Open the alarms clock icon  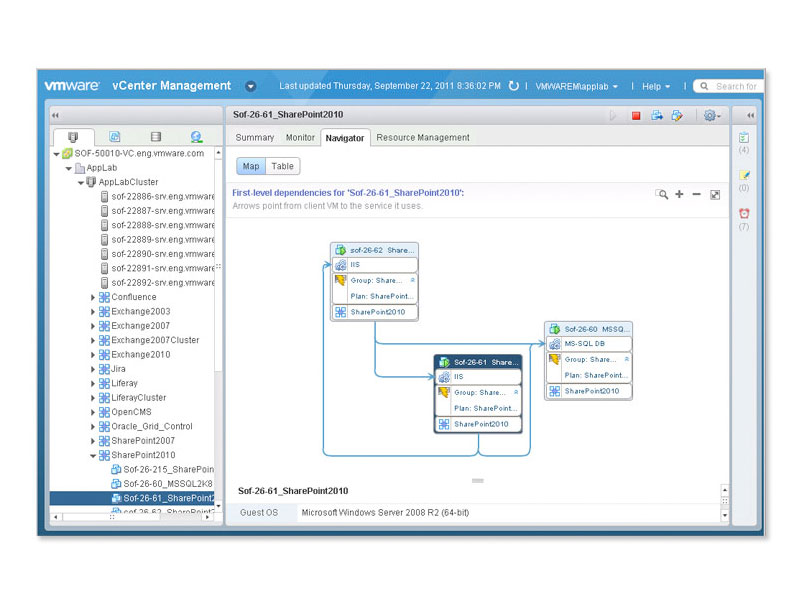[x=744, y=213]
